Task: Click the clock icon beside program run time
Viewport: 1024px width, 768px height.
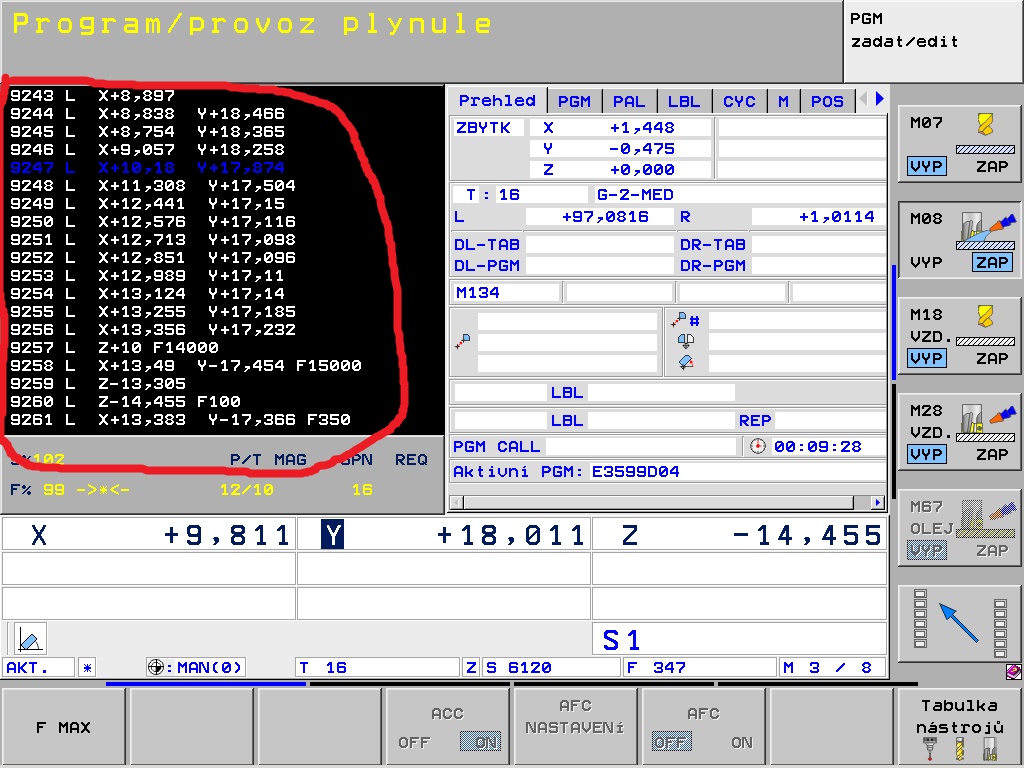Action: click(x=757, y=447)
